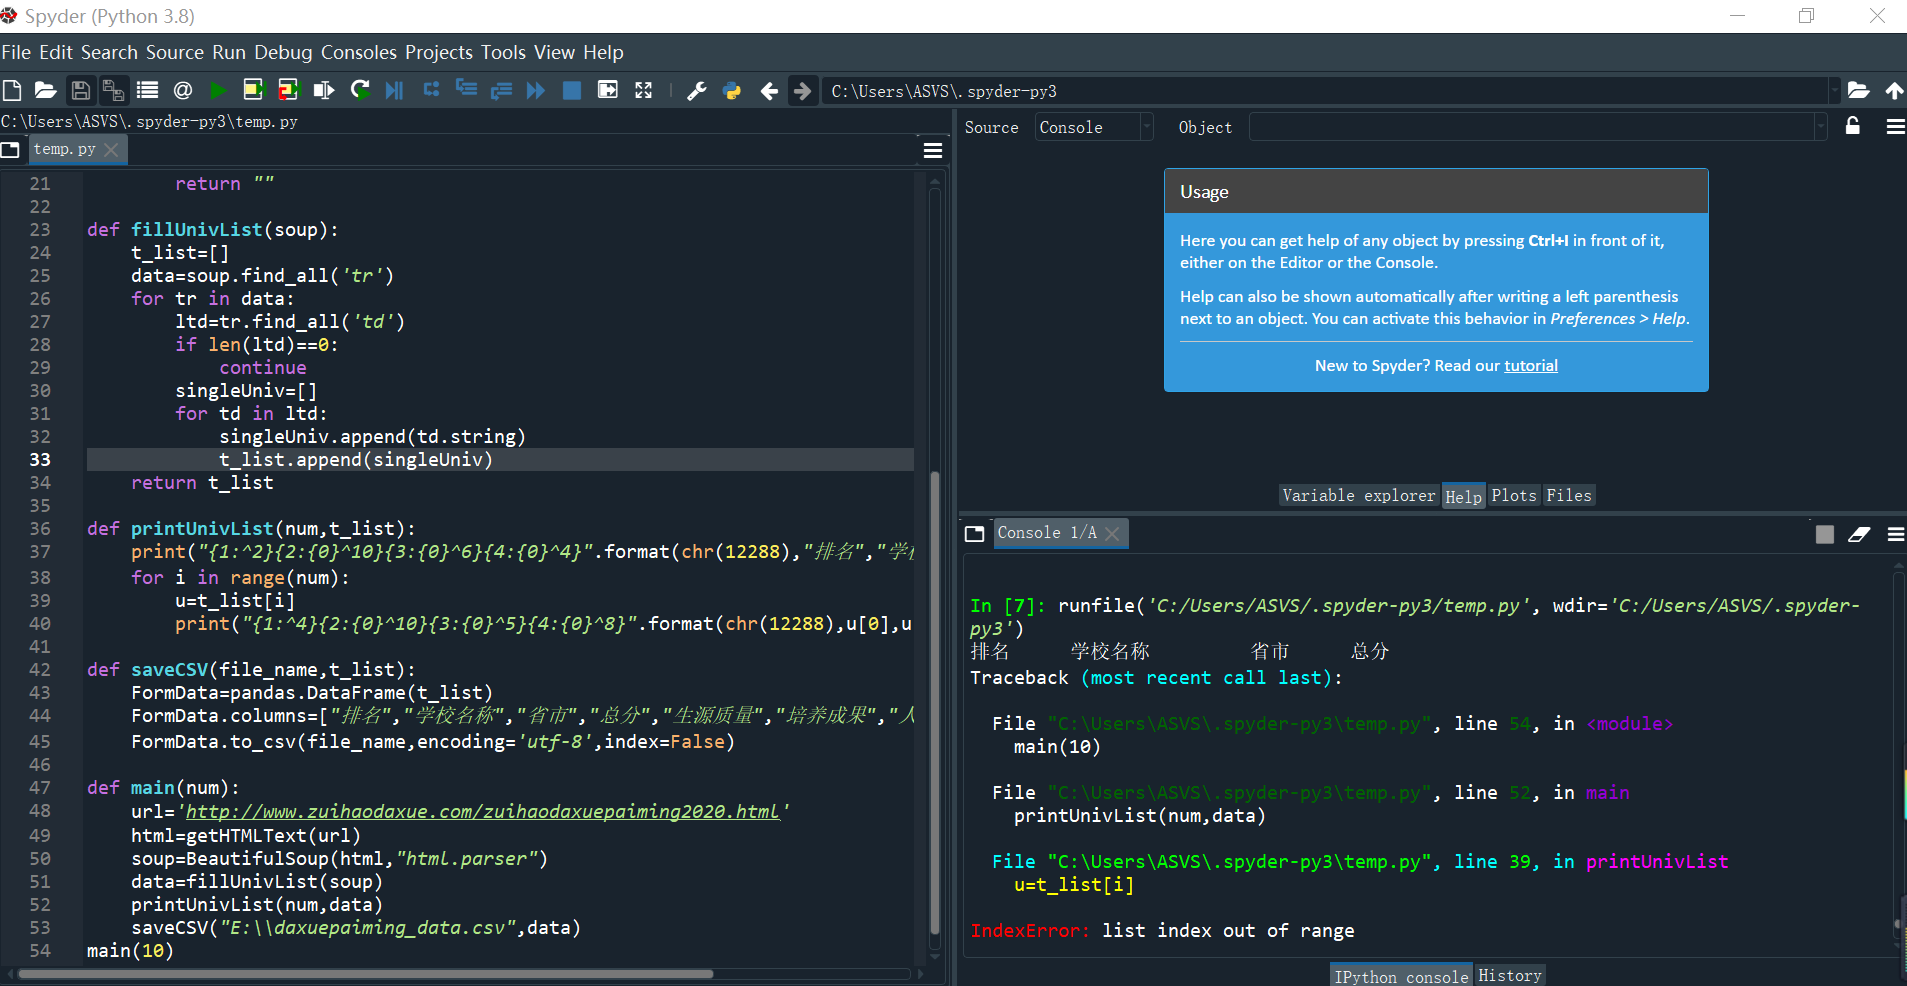Image resolution: width=1907 pixels, height=986 pixels.
Task: Open the Edit menu
Action: tap(56, 52)
